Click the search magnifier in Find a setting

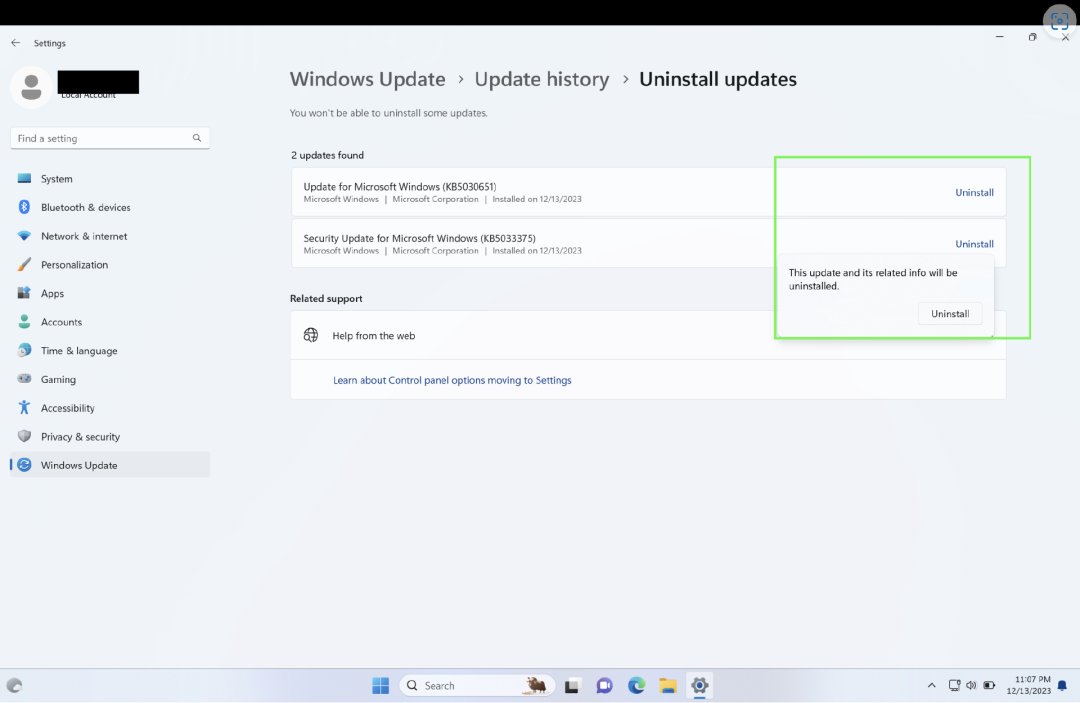click(197, 138)
